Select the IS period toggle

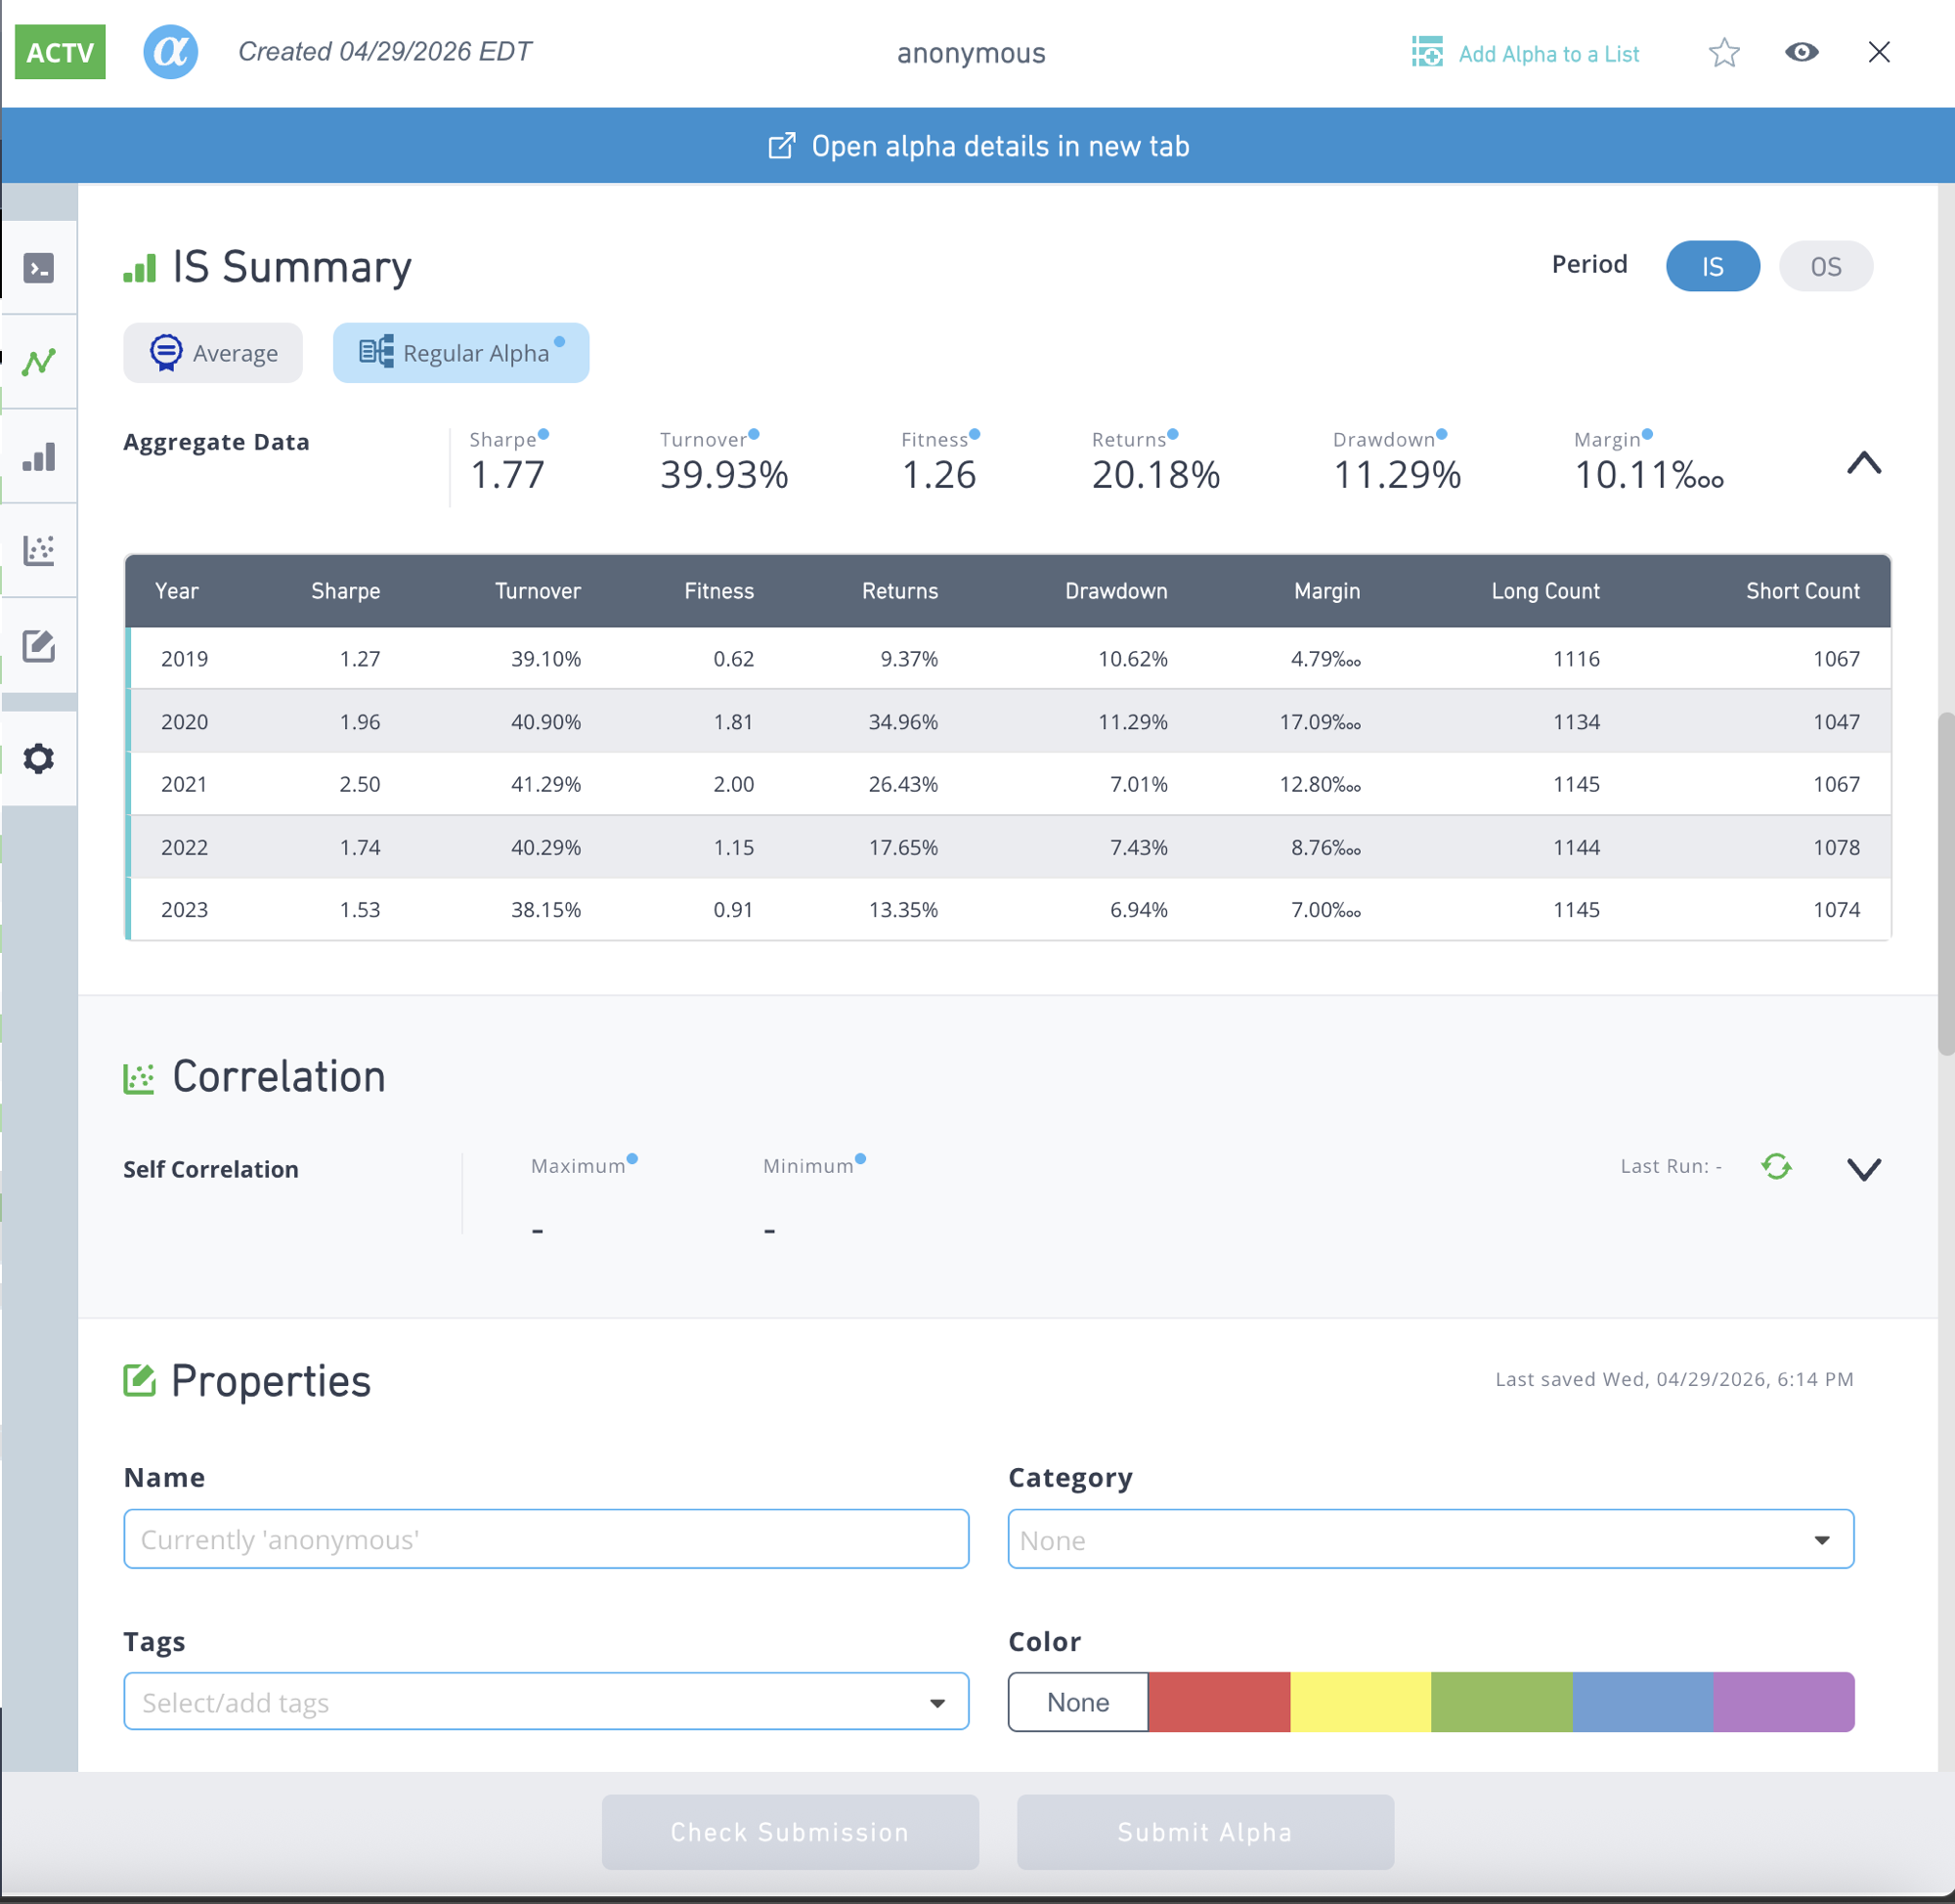click(1712, 266)
